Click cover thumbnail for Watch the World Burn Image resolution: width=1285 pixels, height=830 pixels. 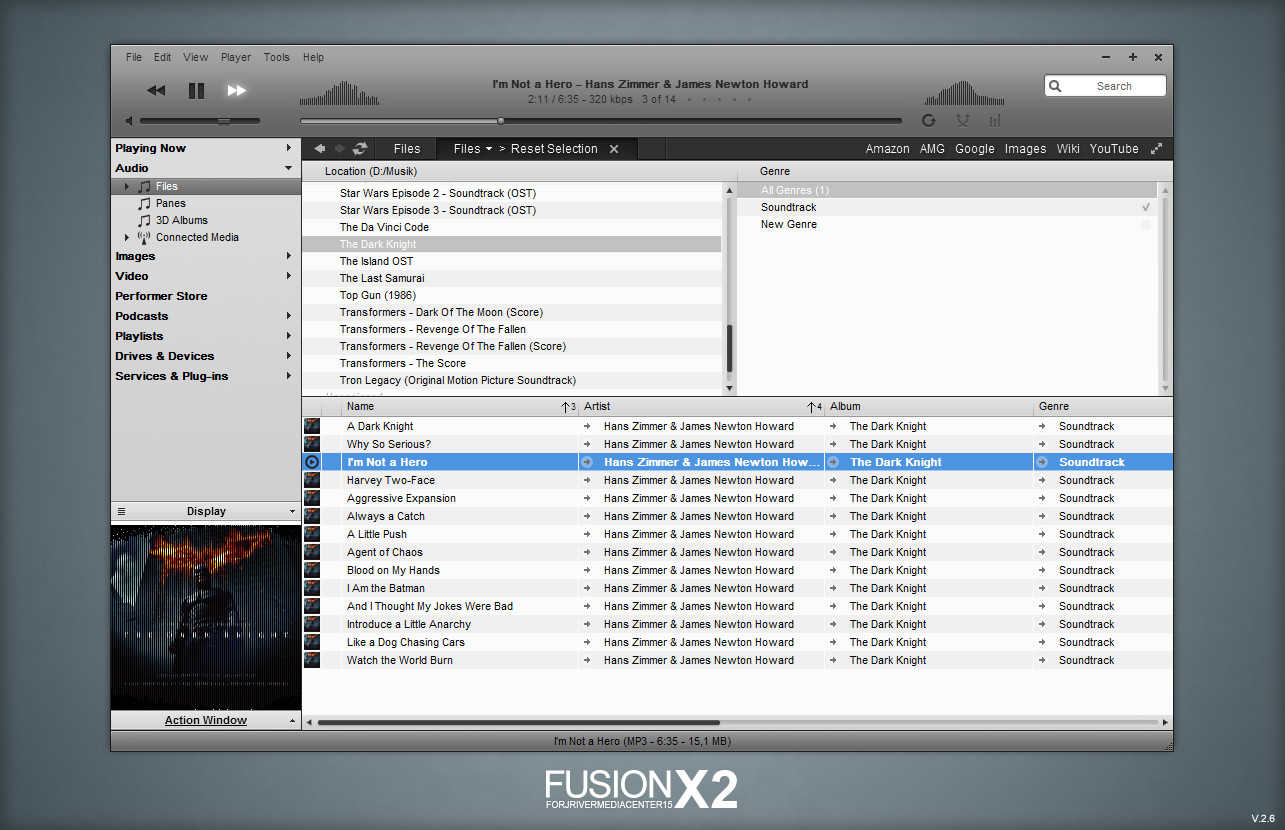[x=312, y=660]
